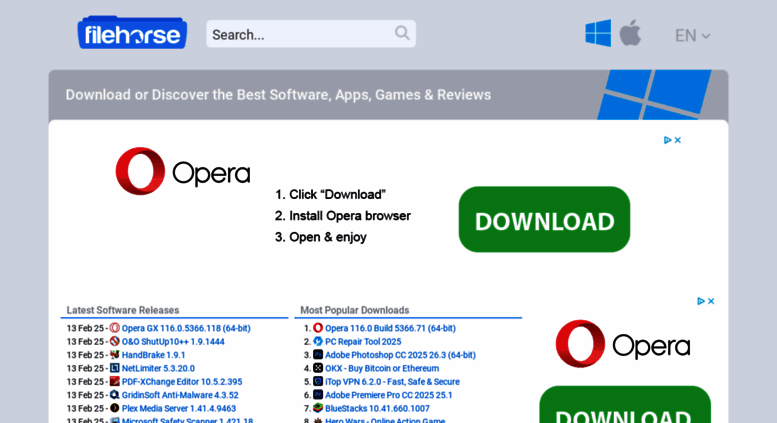The image size is (777, 423).
Task: Open PDF-XChange Editor 10.5.2.395 link
Action: [182, 381]
